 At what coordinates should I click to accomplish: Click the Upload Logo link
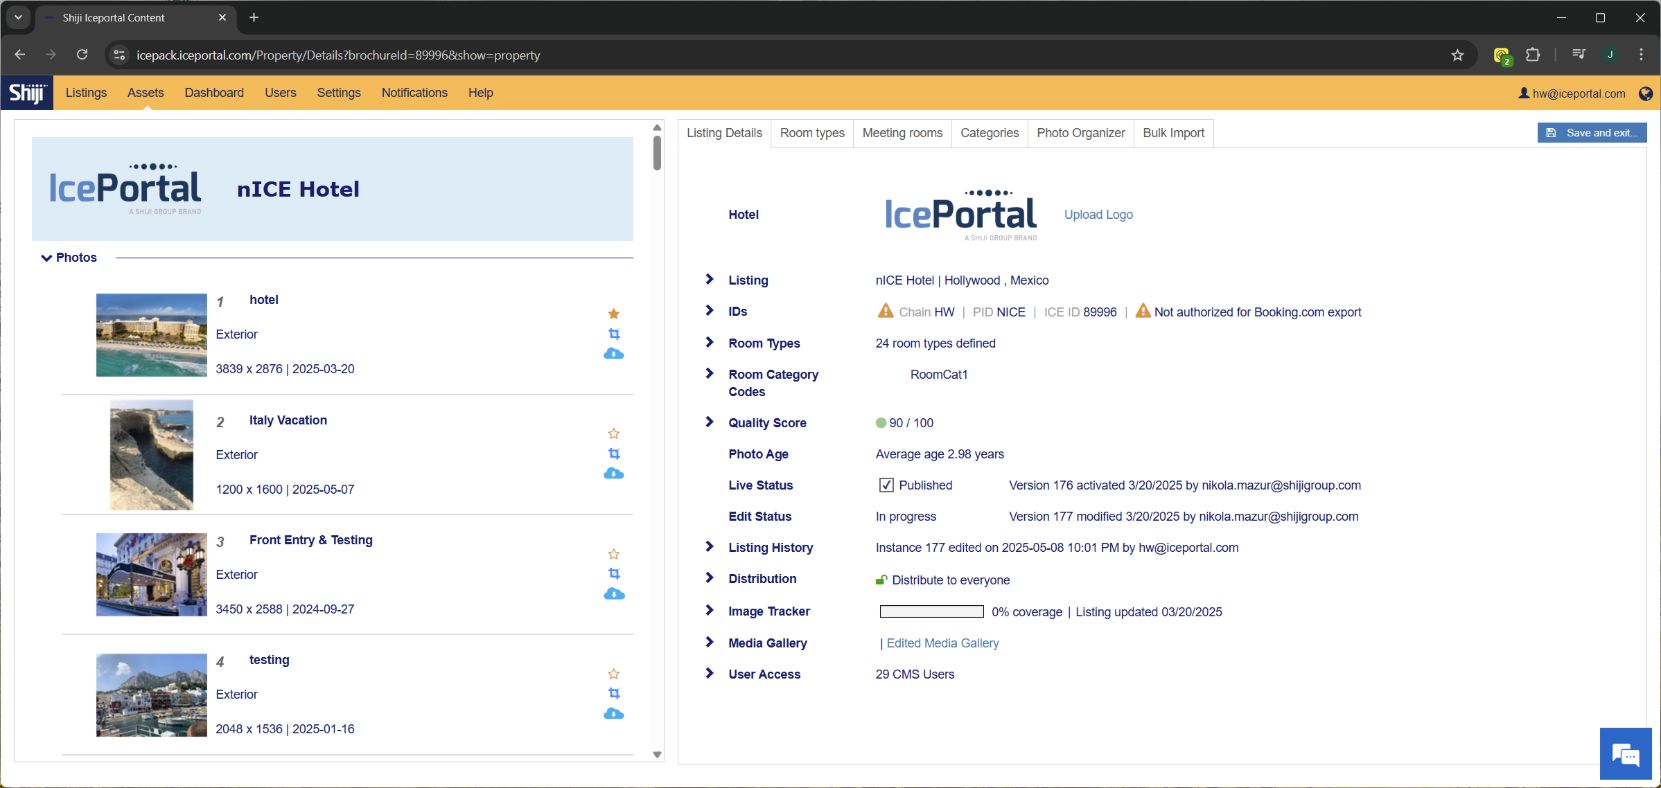tap(1098, 215)
